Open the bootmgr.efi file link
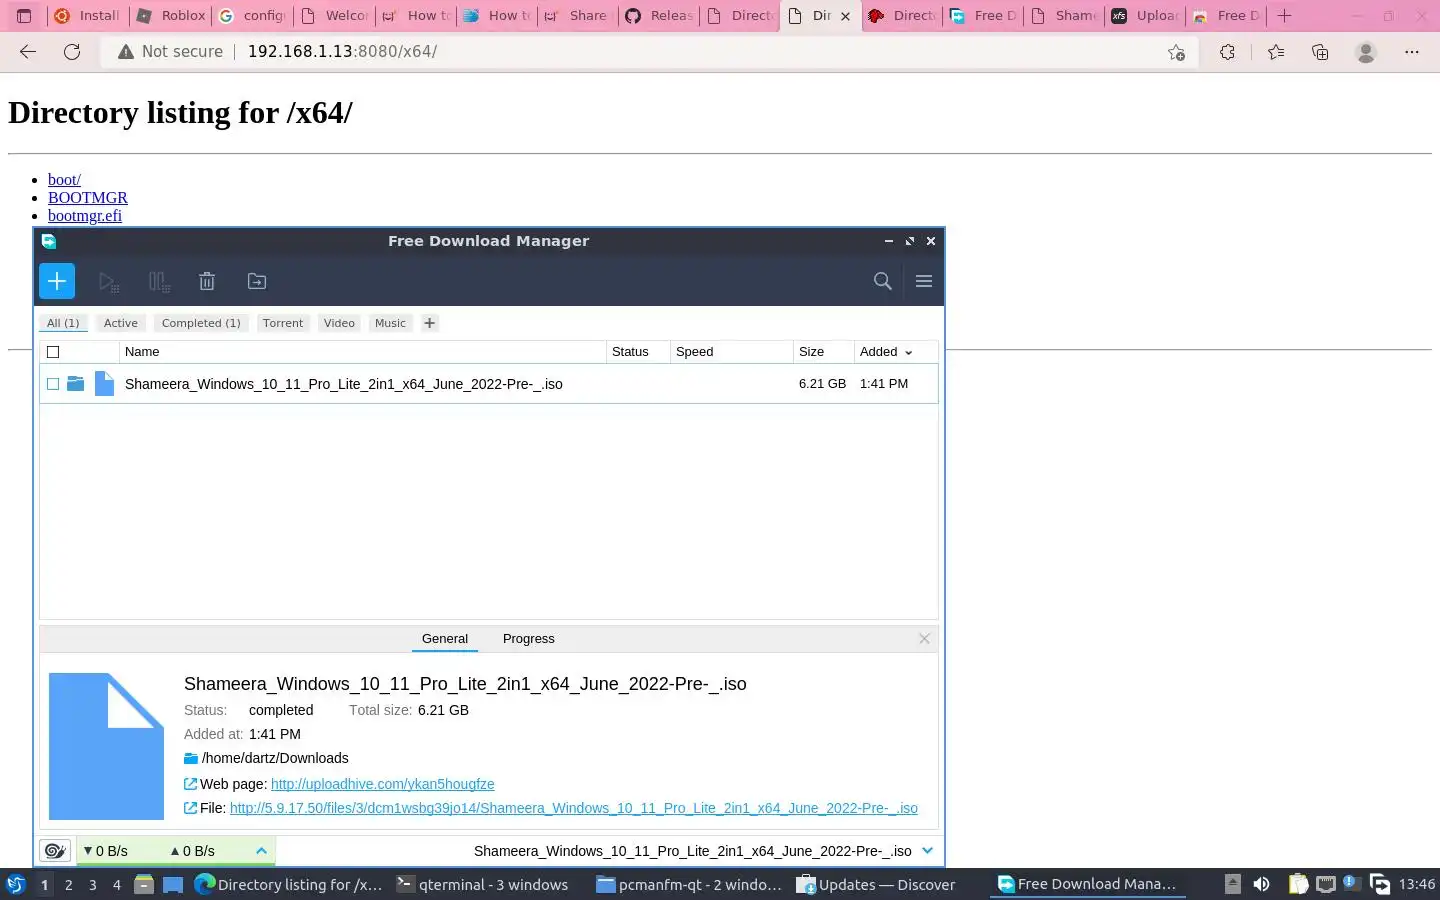The height and width of the screenshot is (900, 1440). (x=85, y=216)
